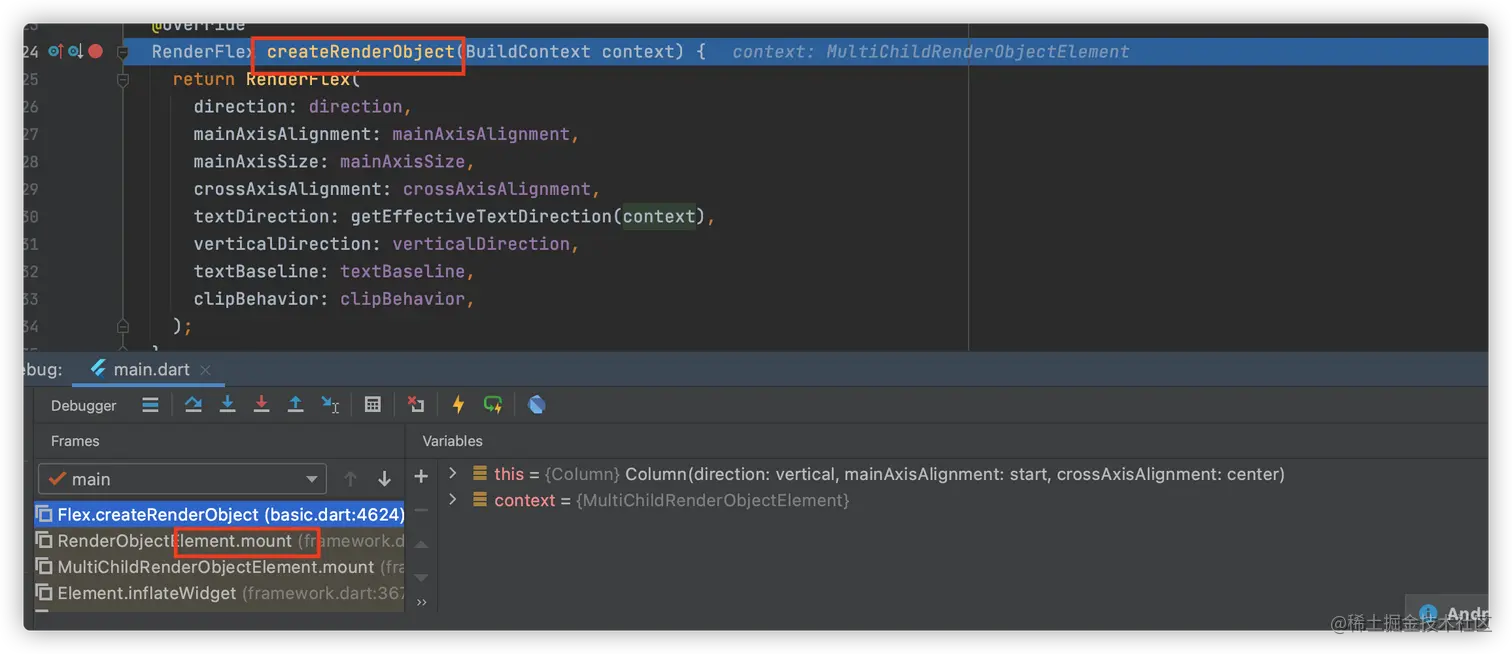Click the 'direction: direction,' code line
The width and height of the screenshot is (1512, 654).
point(303,106)
